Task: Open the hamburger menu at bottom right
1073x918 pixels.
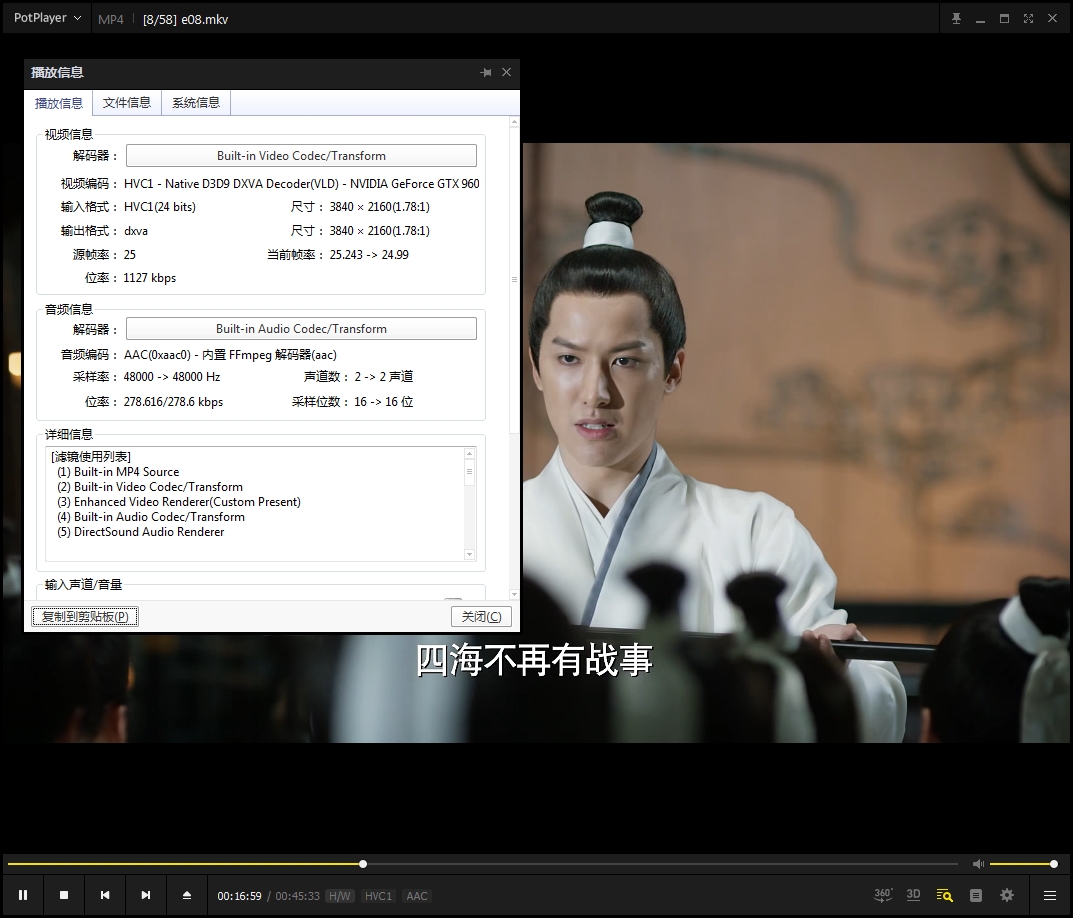Action: point(1050,895)
